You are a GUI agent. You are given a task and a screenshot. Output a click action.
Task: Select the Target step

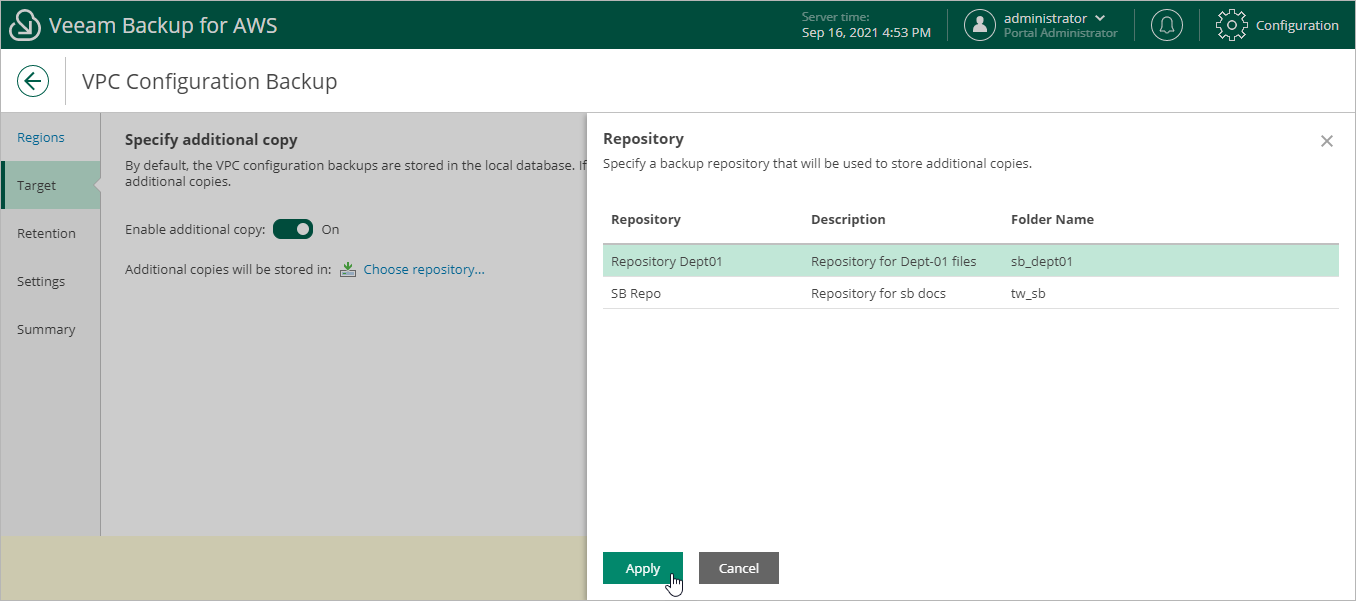coord(36,185)
